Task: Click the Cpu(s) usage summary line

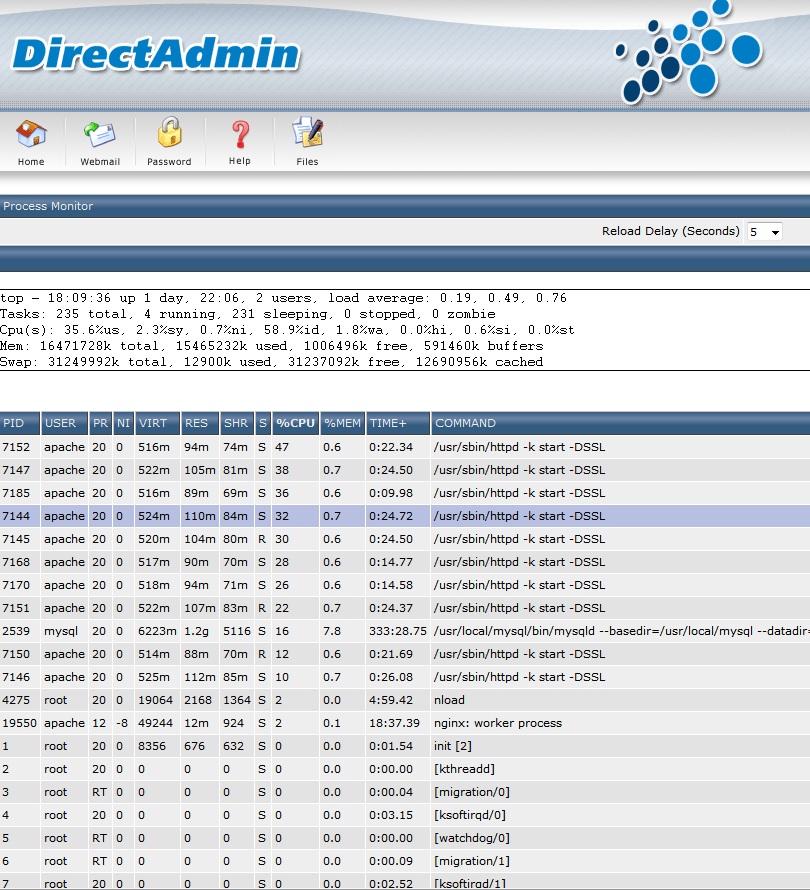Action: pos(287,330)
